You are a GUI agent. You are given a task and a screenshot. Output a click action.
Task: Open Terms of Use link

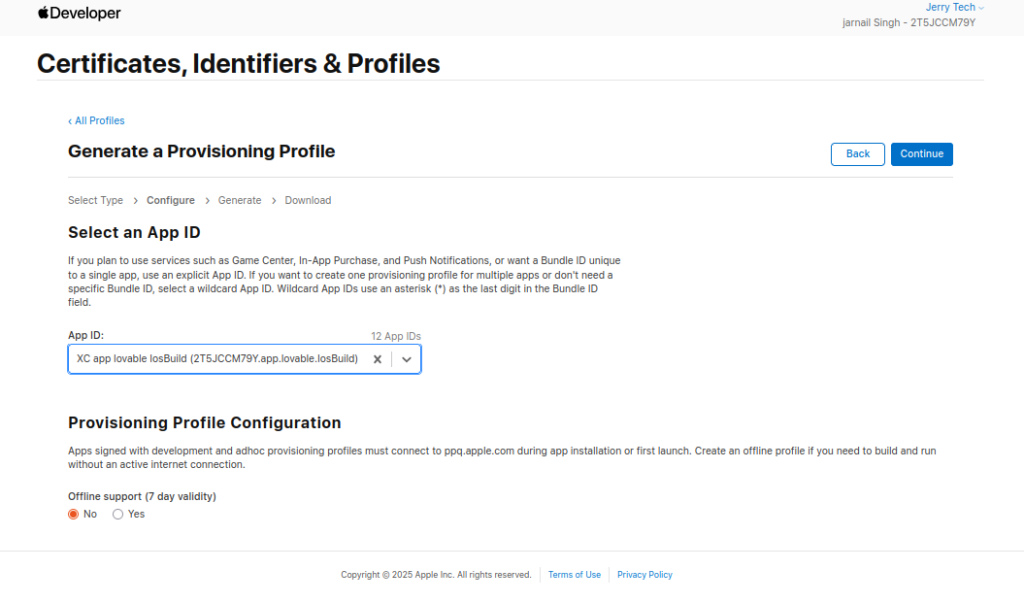pos(574,575)
